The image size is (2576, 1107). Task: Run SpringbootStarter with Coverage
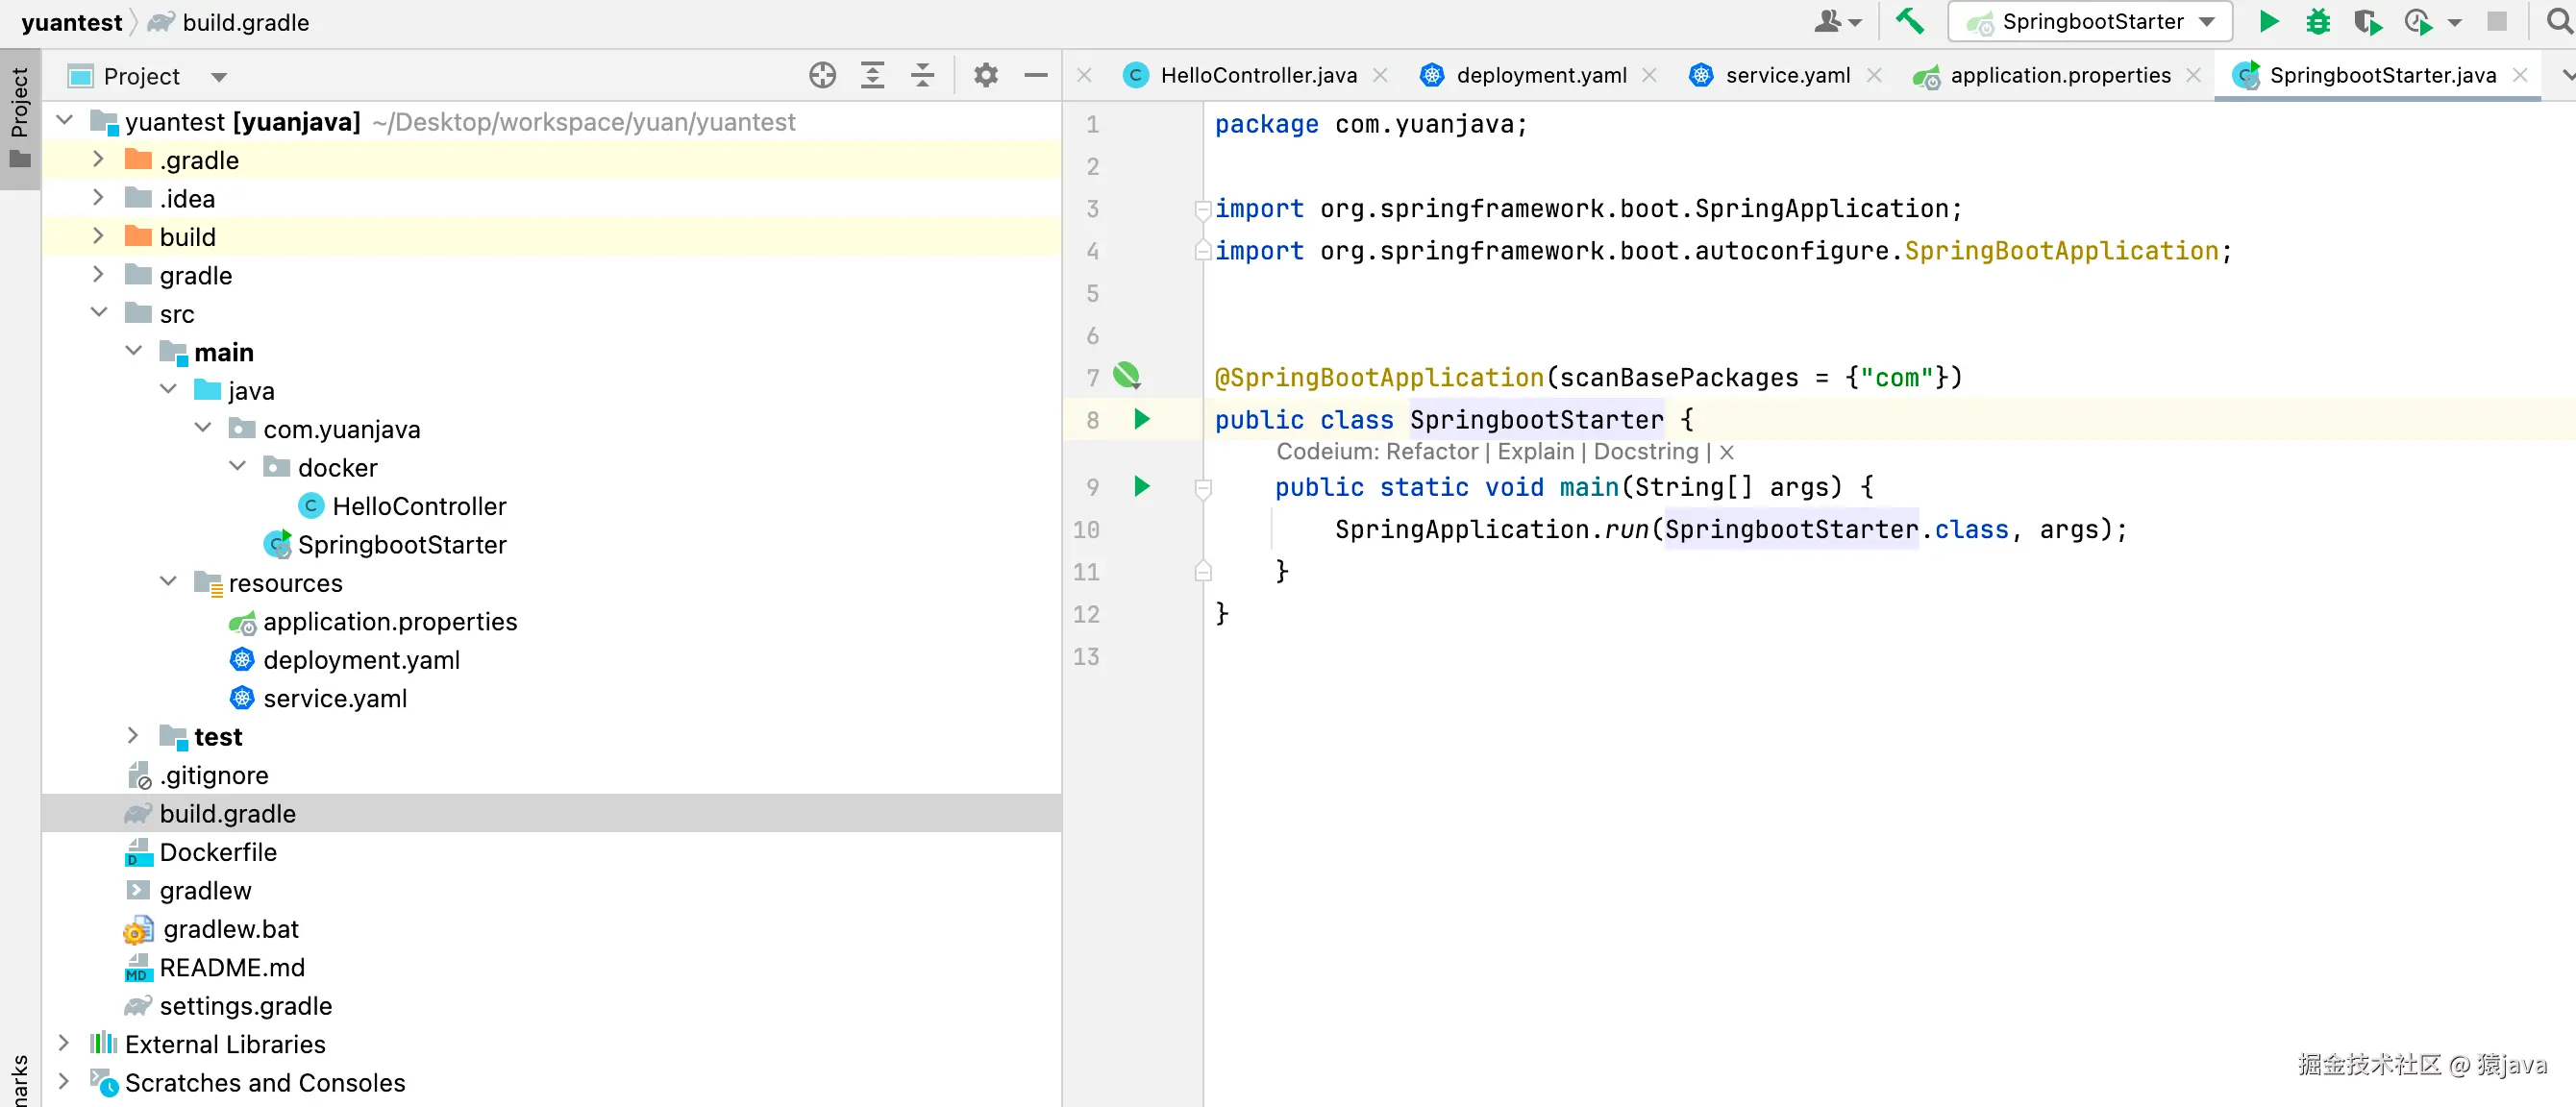point(2368,21)
